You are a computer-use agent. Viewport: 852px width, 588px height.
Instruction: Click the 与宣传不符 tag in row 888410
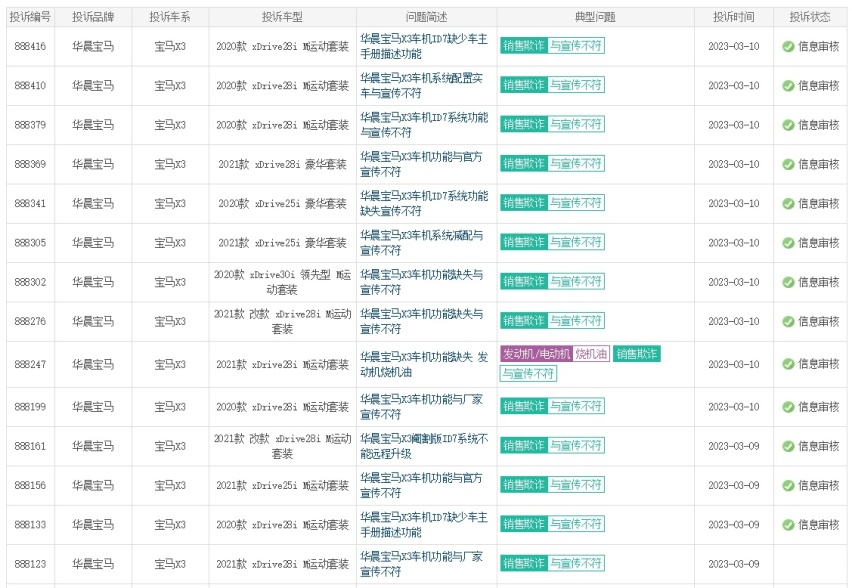point(575,85)
